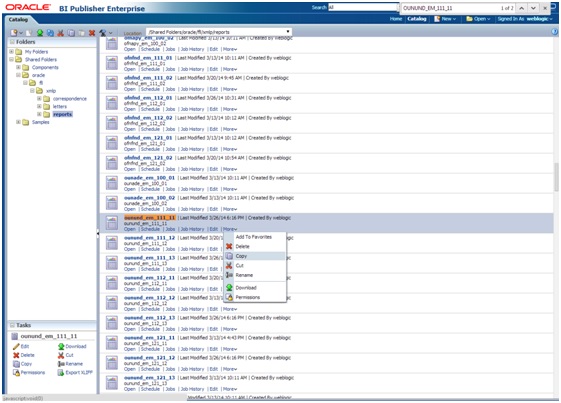The height and width of the screenshot is (403, 561).
Task: Click the help question mark icon
Action: pos(555,32)
